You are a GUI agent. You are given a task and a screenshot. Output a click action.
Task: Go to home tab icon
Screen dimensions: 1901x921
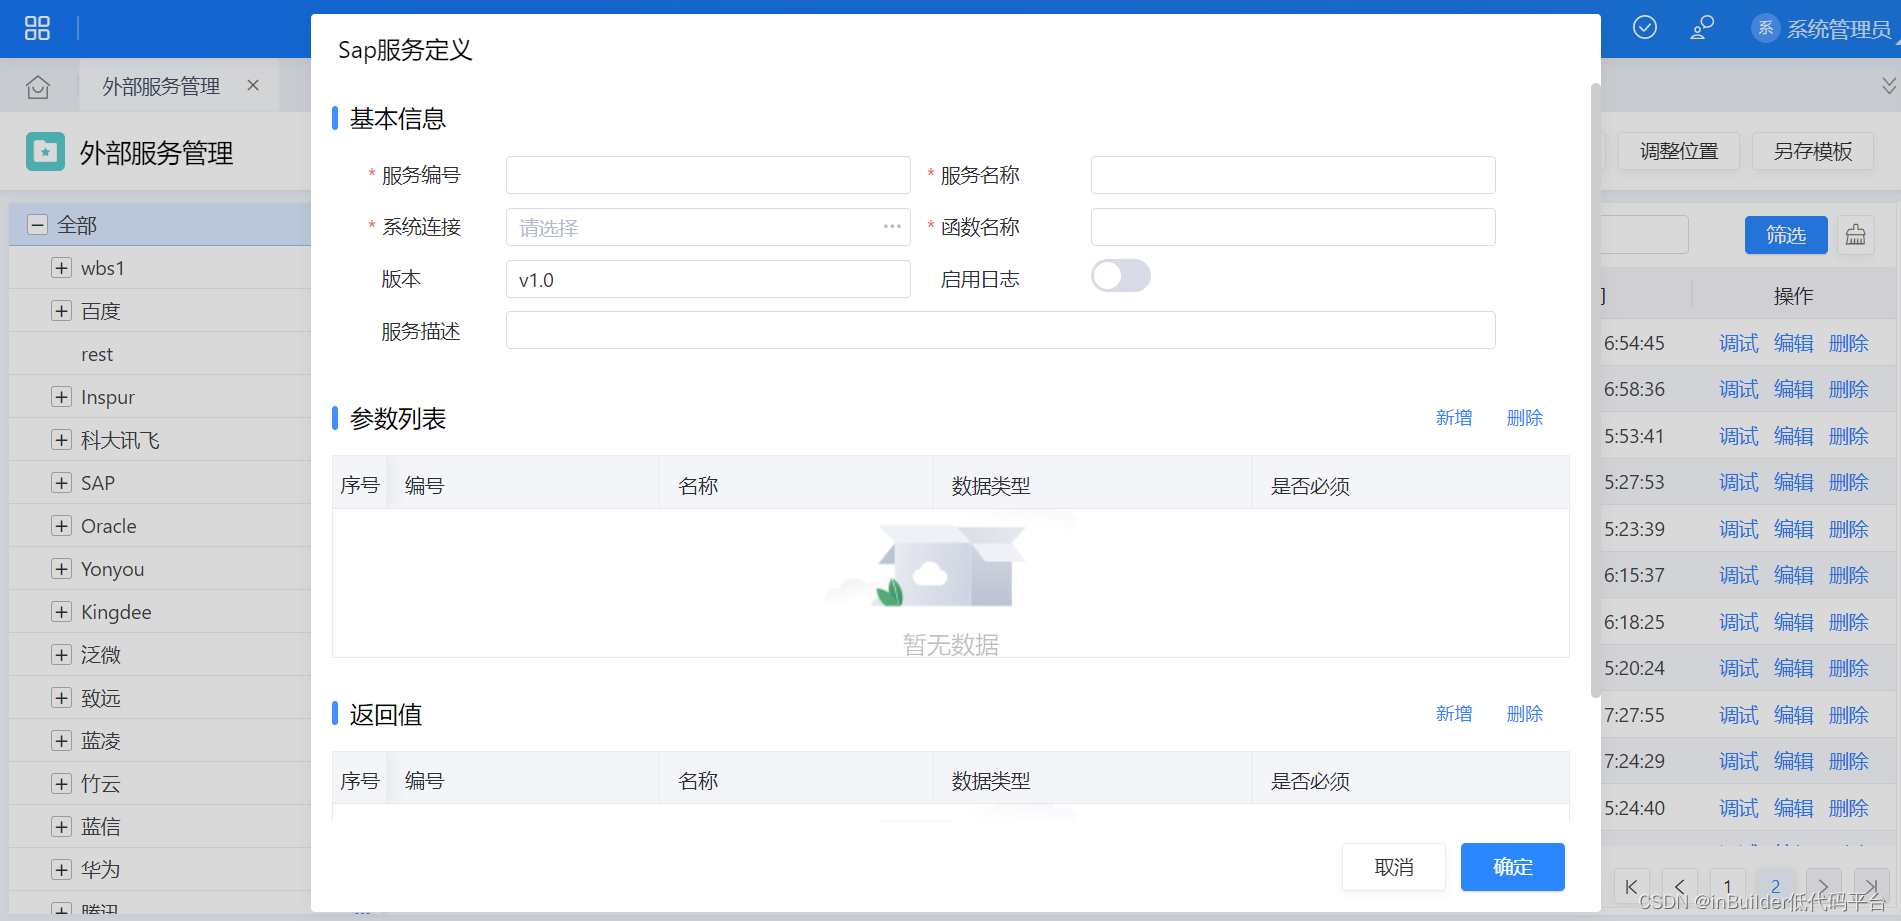click(x=38, y=87)
